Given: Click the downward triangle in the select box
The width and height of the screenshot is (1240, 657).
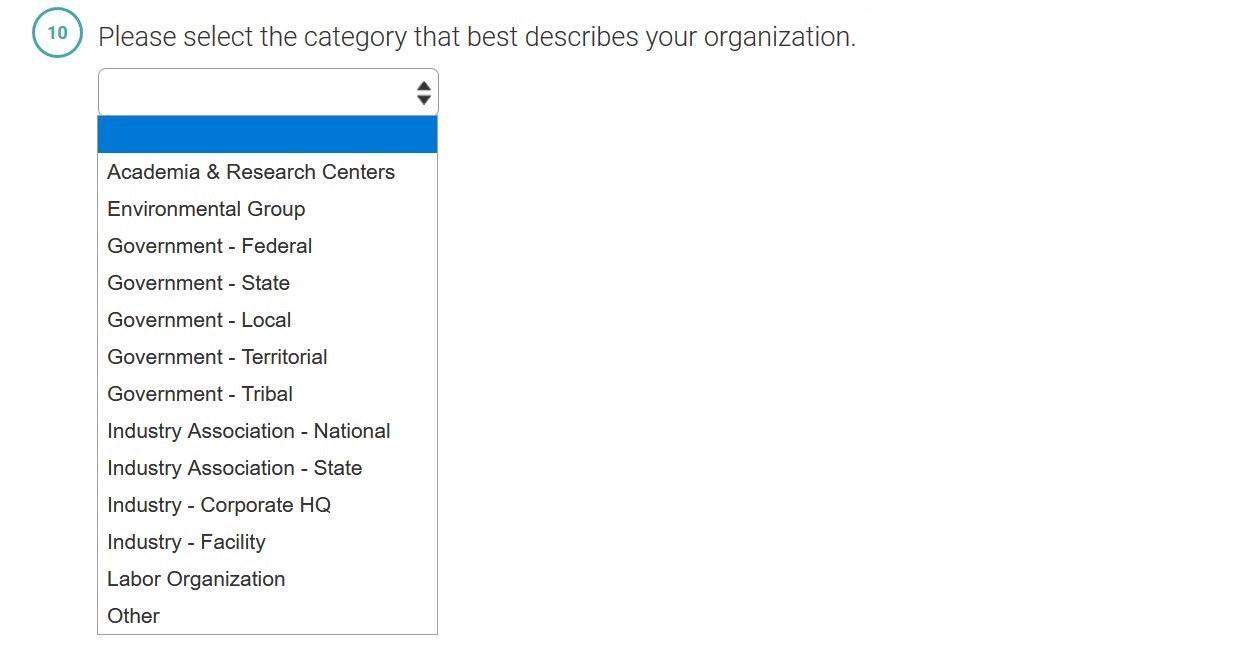Looking at the screenshot, I should click(424, 100).
